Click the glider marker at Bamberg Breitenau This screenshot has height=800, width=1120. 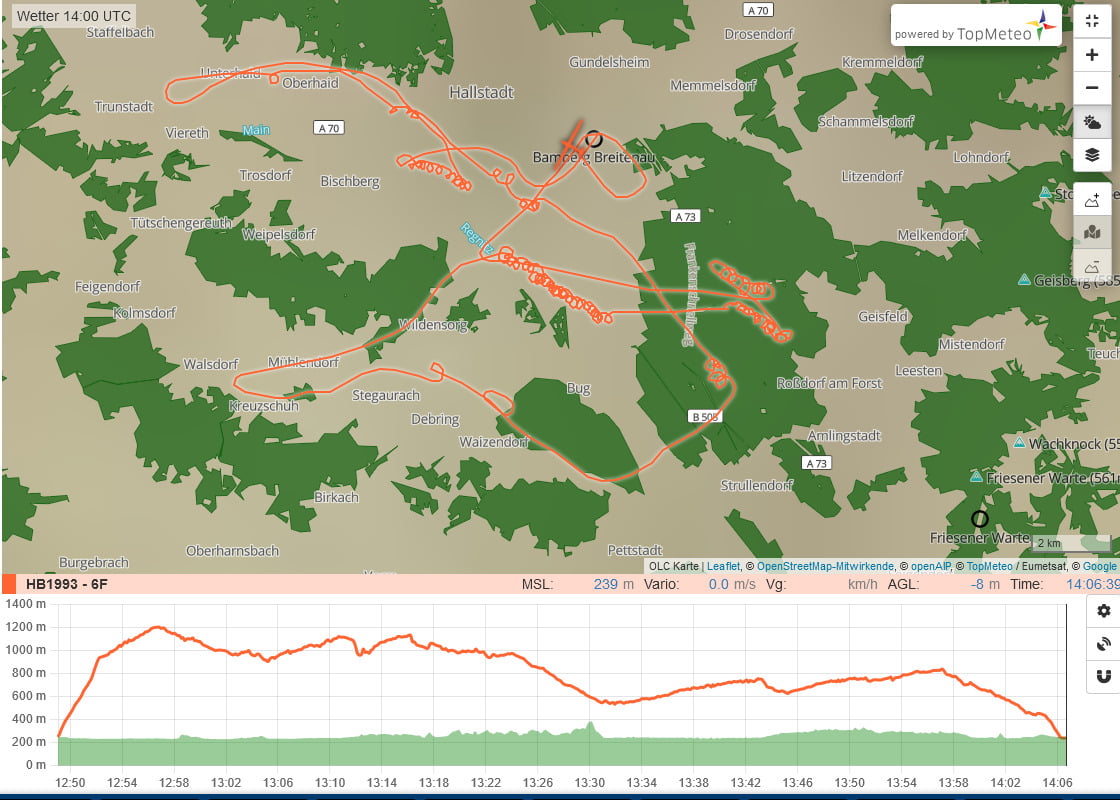(569, 147)
